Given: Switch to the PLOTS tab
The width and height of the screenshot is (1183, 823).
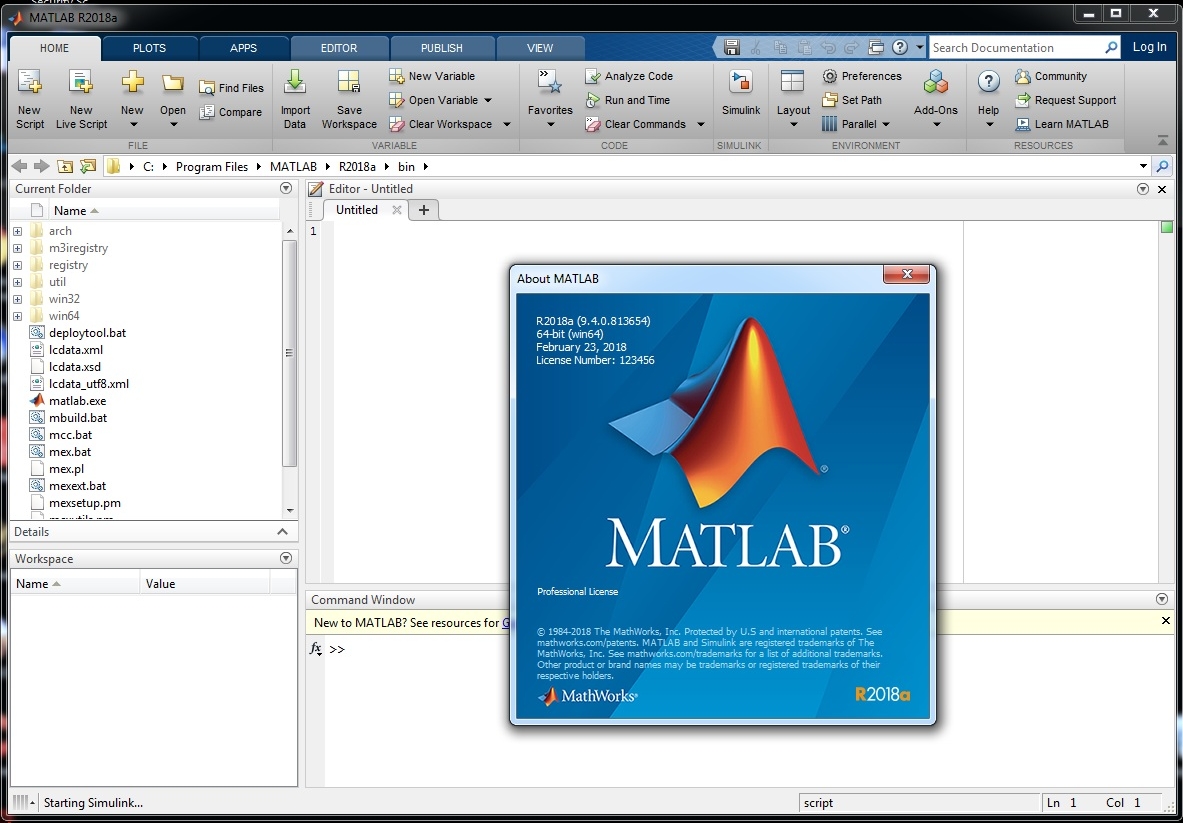Looking at the screenshot, I should click(148, 47).
